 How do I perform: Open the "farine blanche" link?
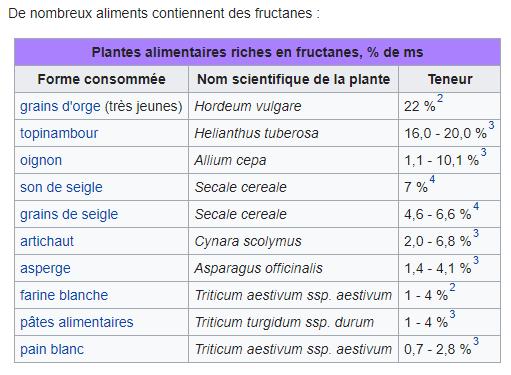(64, 295)
